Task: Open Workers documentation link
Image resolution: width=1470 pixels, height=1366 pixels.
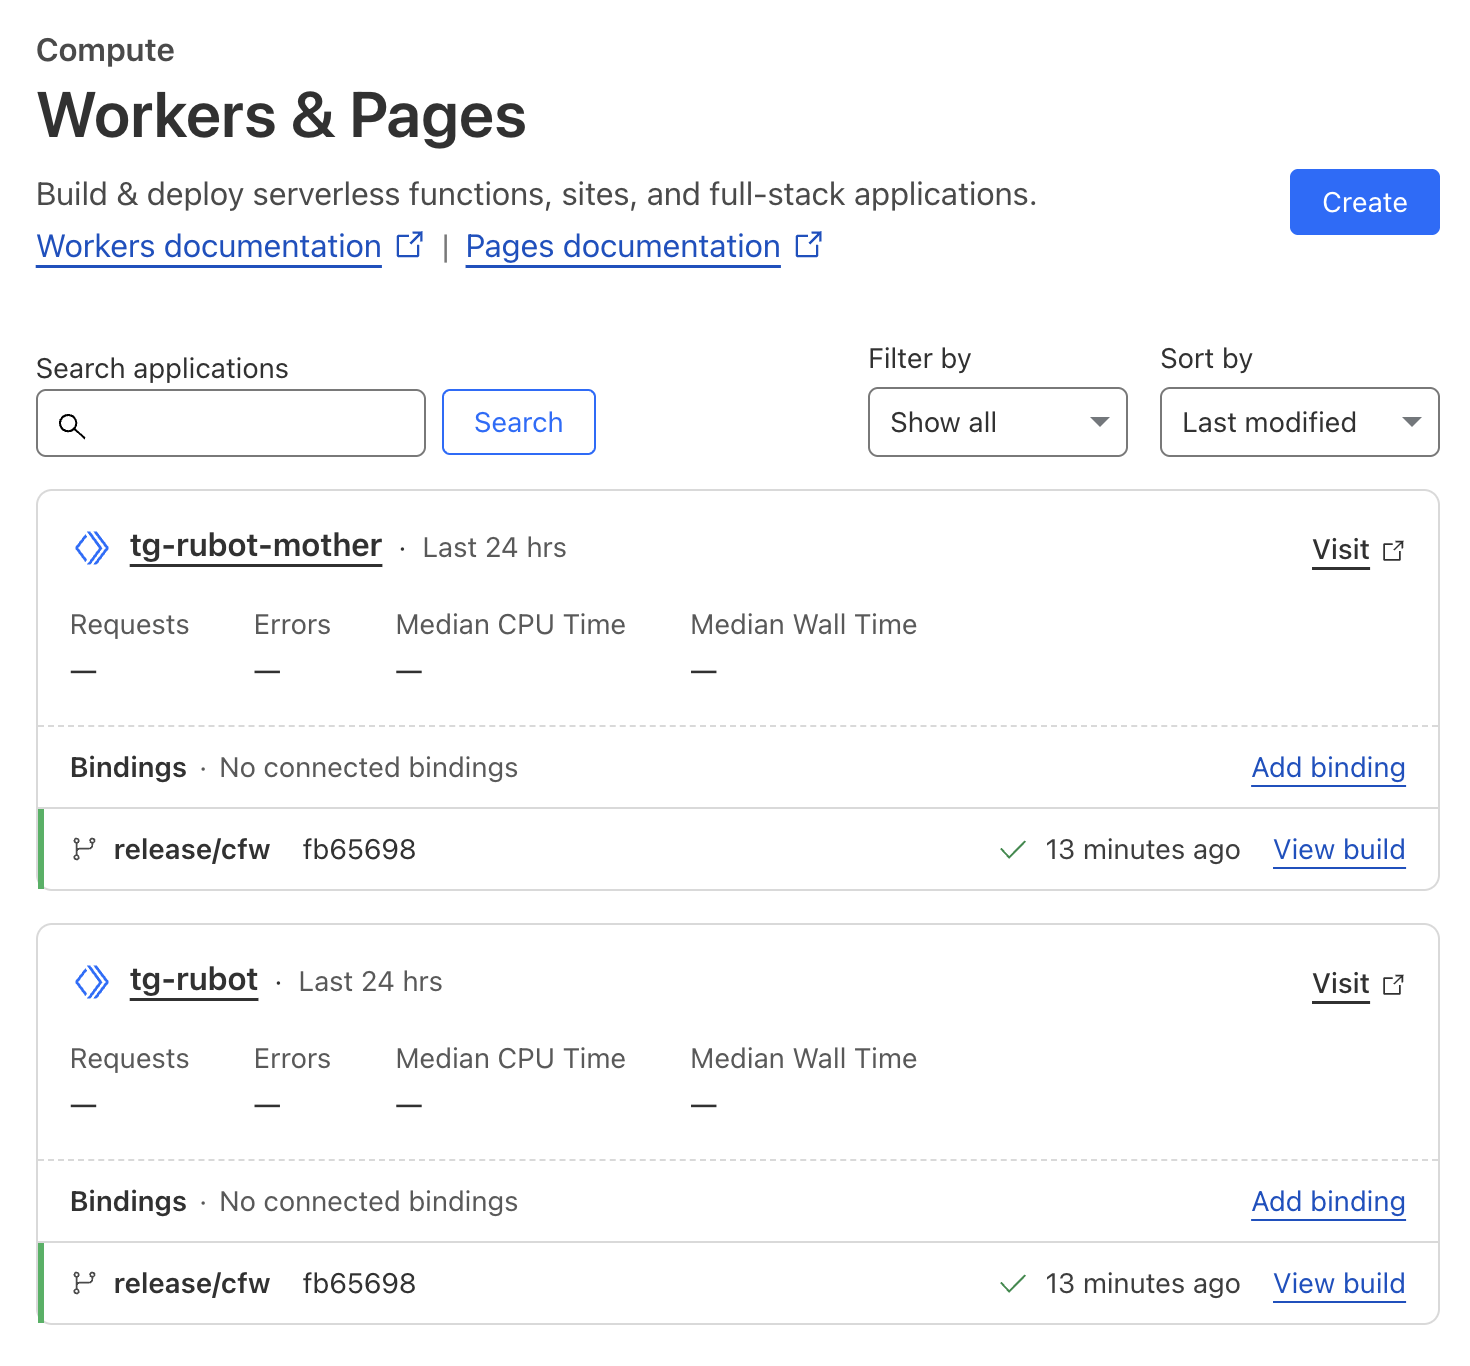Action: point(209,246)
